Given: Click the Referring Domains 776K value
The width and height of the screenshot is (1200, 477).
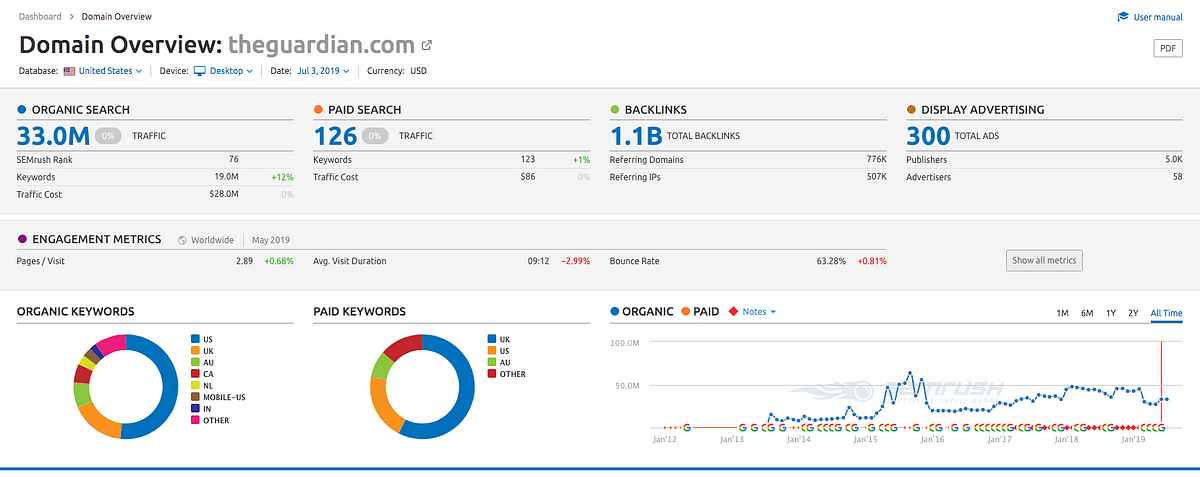Looking at the screenshot, I should (877, 159).
